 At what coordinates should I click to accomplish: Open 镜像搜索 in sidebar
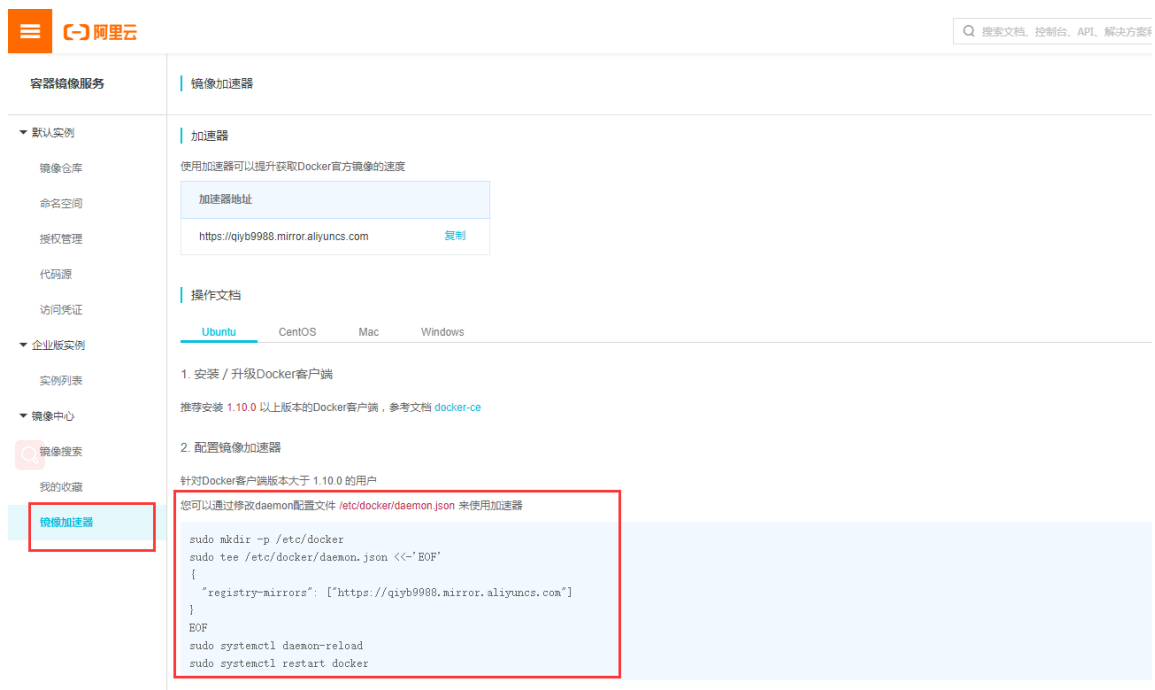tap(61, 451)
